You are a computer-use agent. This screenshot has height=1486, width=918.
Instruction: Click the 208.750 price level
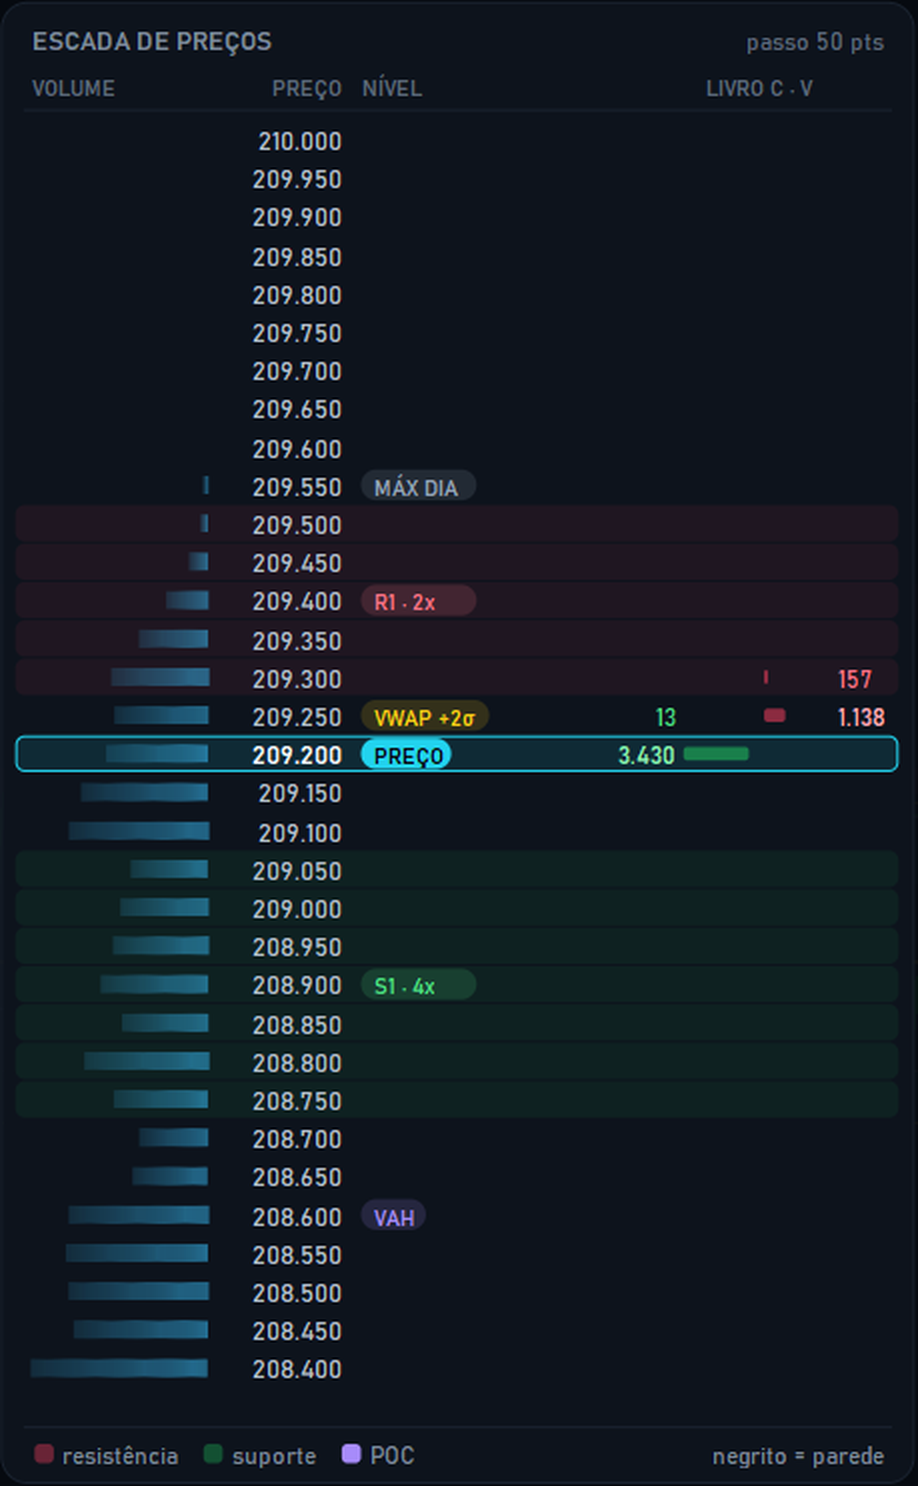coord(297,1101)
